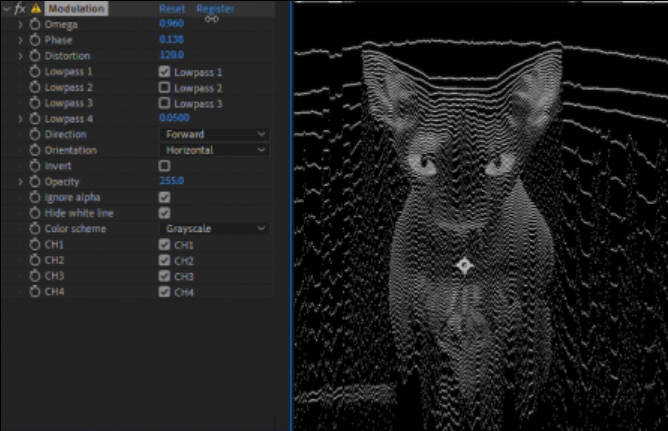Click the yellow warning icon beside Modulation
668x431 pixels.
point(36,8)
